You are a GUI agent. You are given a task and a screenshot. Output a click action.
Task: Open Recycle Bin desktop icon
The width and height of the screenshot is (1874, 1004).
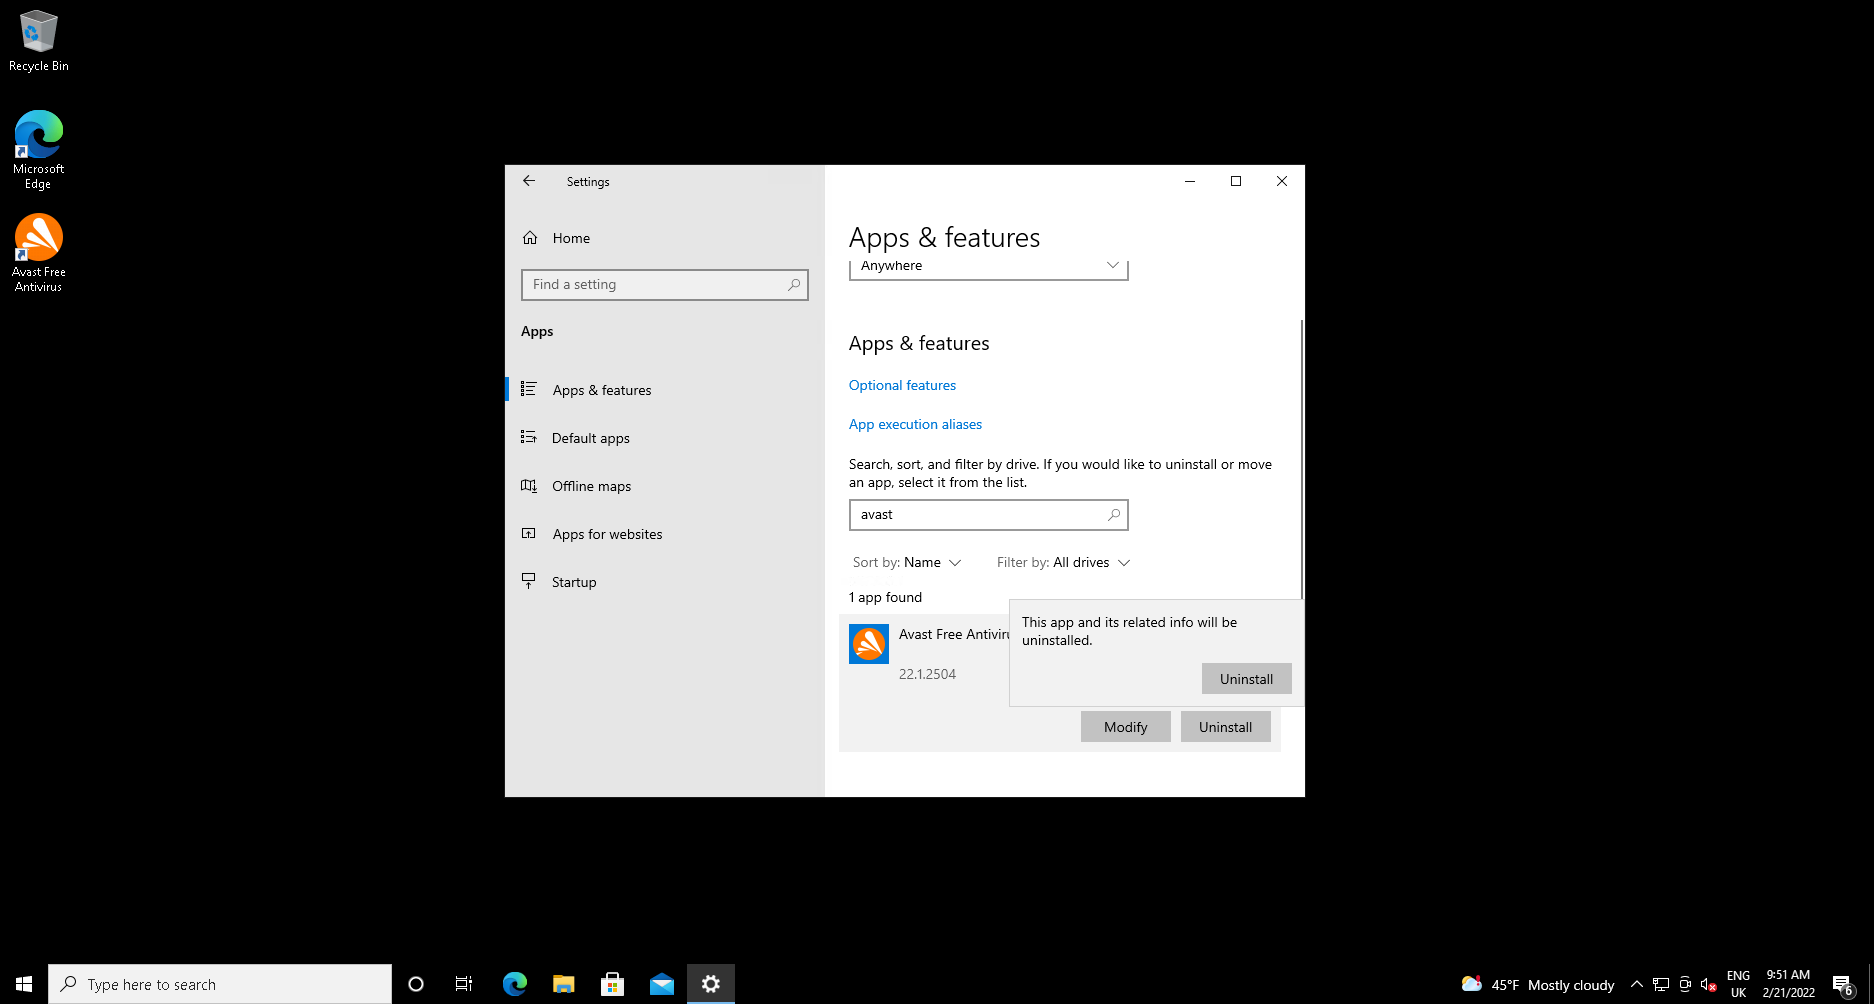point(38,41)
